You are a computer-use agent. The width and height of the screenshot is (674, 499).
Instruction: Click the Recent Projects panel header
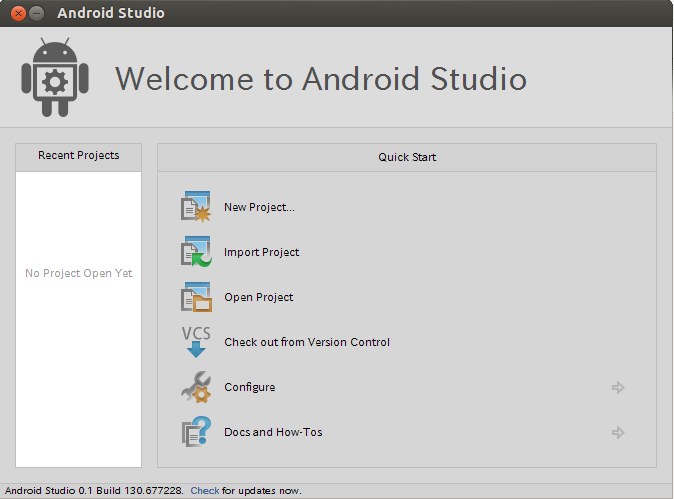79,156
